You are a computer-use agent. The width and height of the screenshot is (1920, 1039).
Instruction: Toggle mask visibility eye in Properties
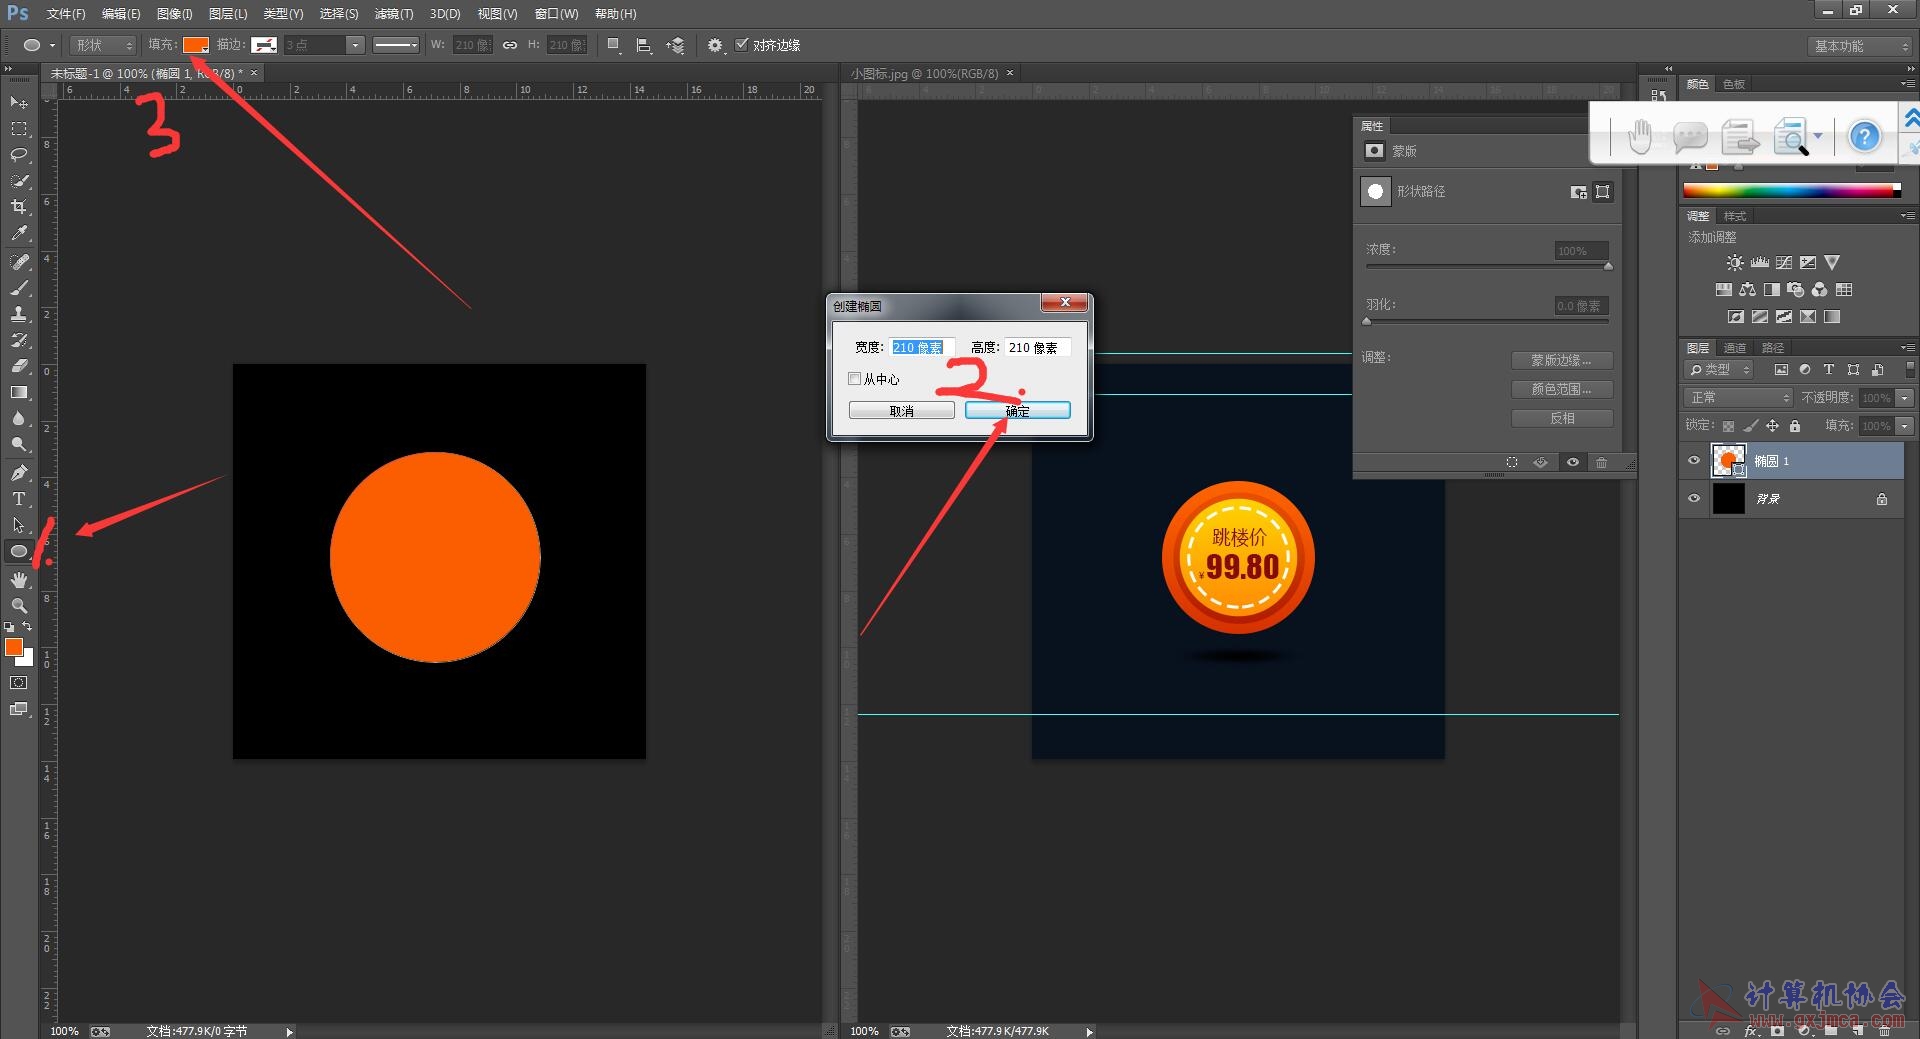coord(1573,462)
